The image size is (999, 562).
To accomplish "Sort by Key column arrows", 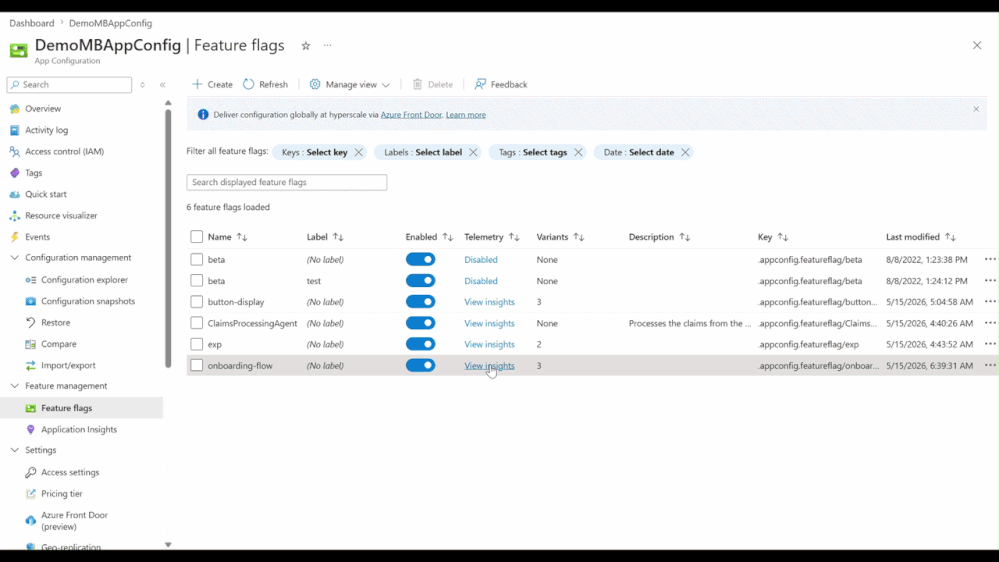I will point(783,237).
